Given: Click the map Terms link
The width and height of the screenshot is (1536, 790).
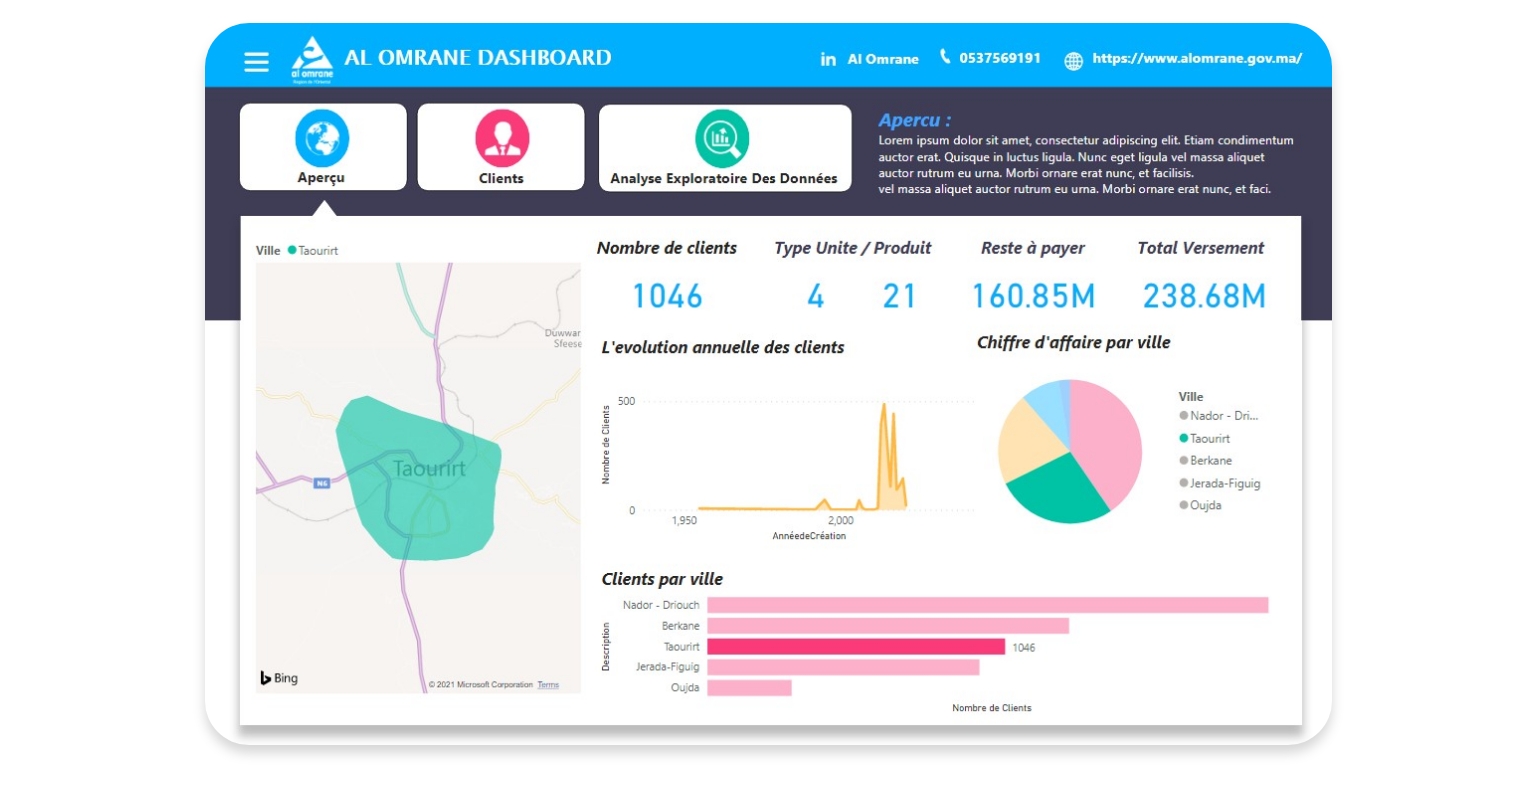Looking at the screenshot, I should click(x=548, y=685).
